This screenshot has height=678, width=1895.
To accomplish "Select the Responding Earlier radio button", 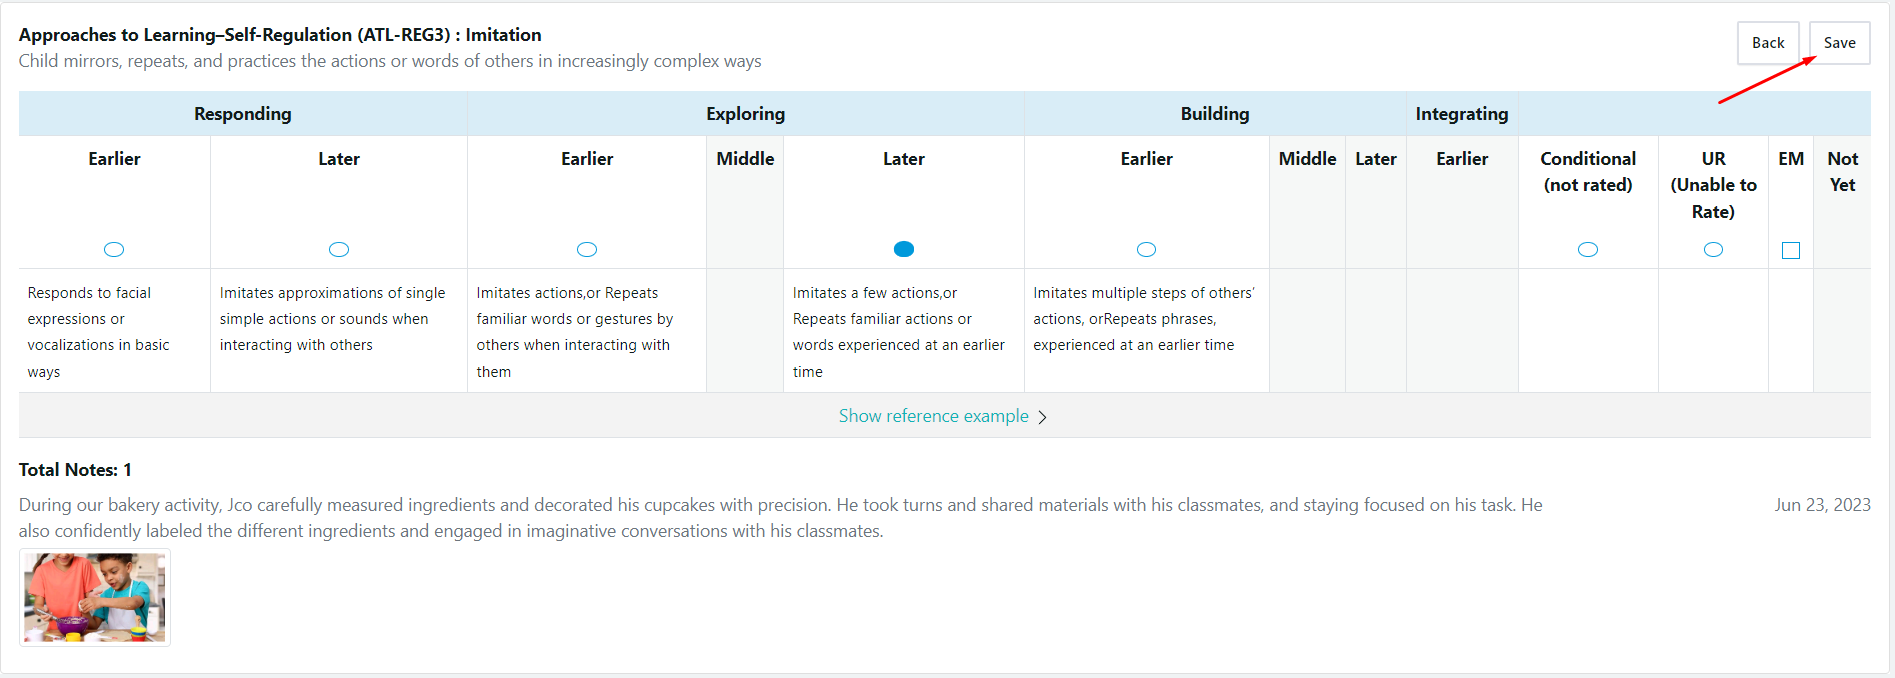I will point(114,249).
